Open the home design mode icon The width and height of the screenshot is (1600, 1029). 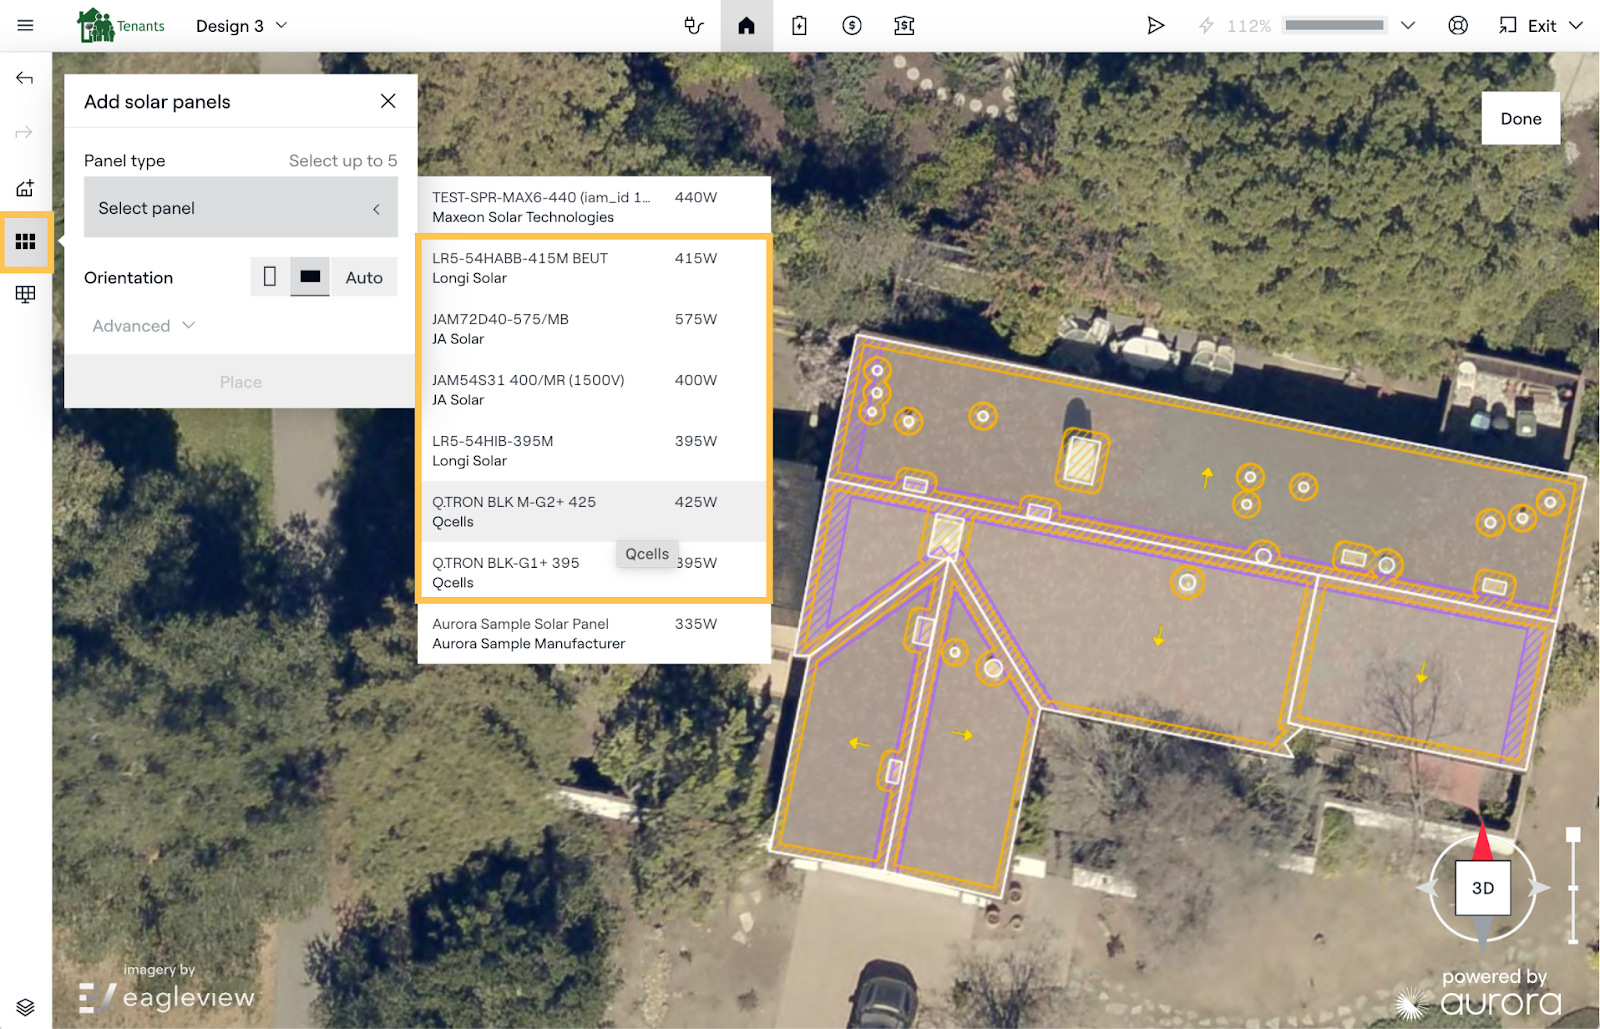(746, 25)
